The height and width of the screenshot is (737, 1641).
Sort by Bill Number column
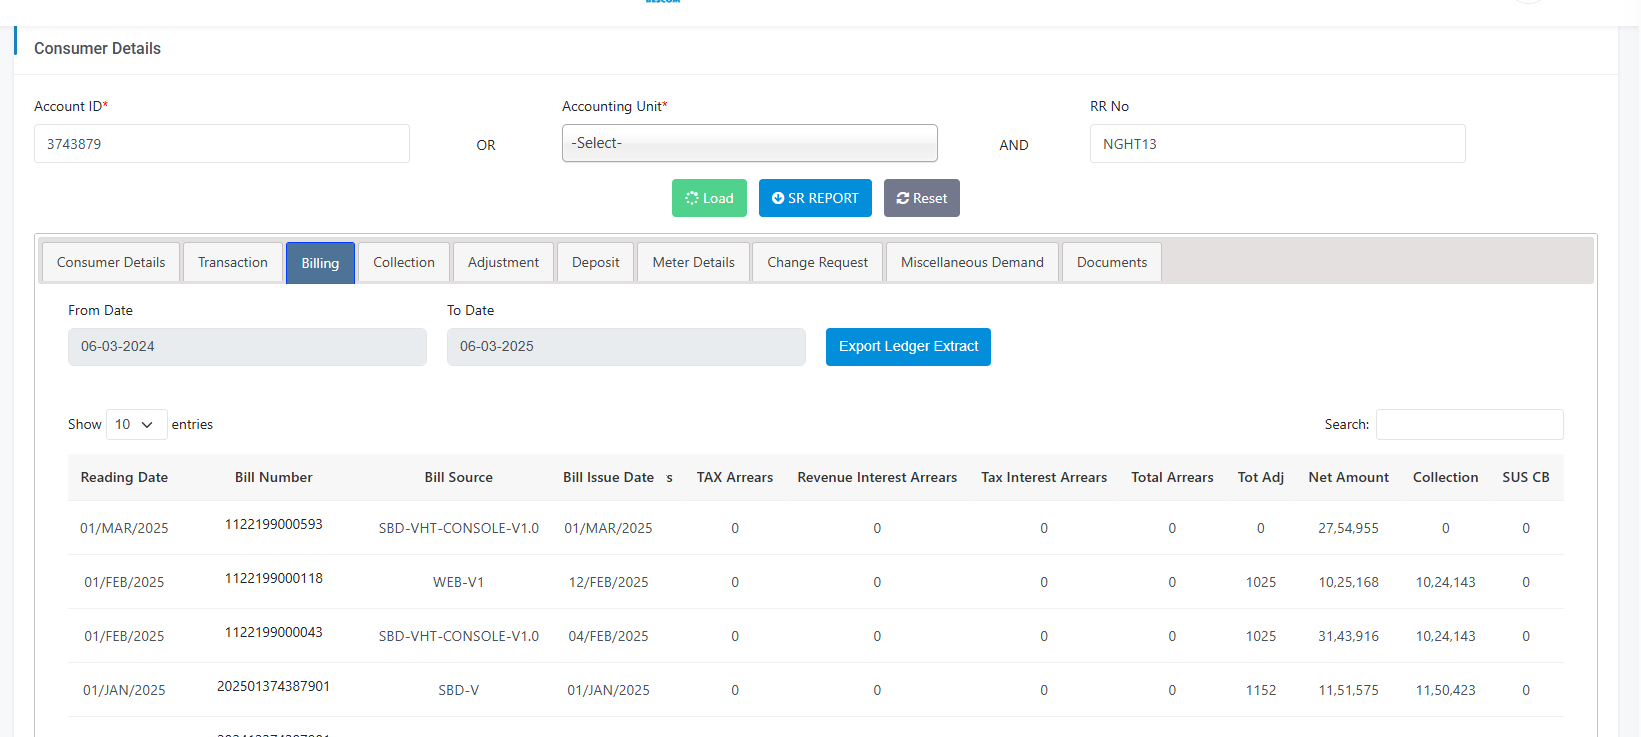click(x=273, y=477)
